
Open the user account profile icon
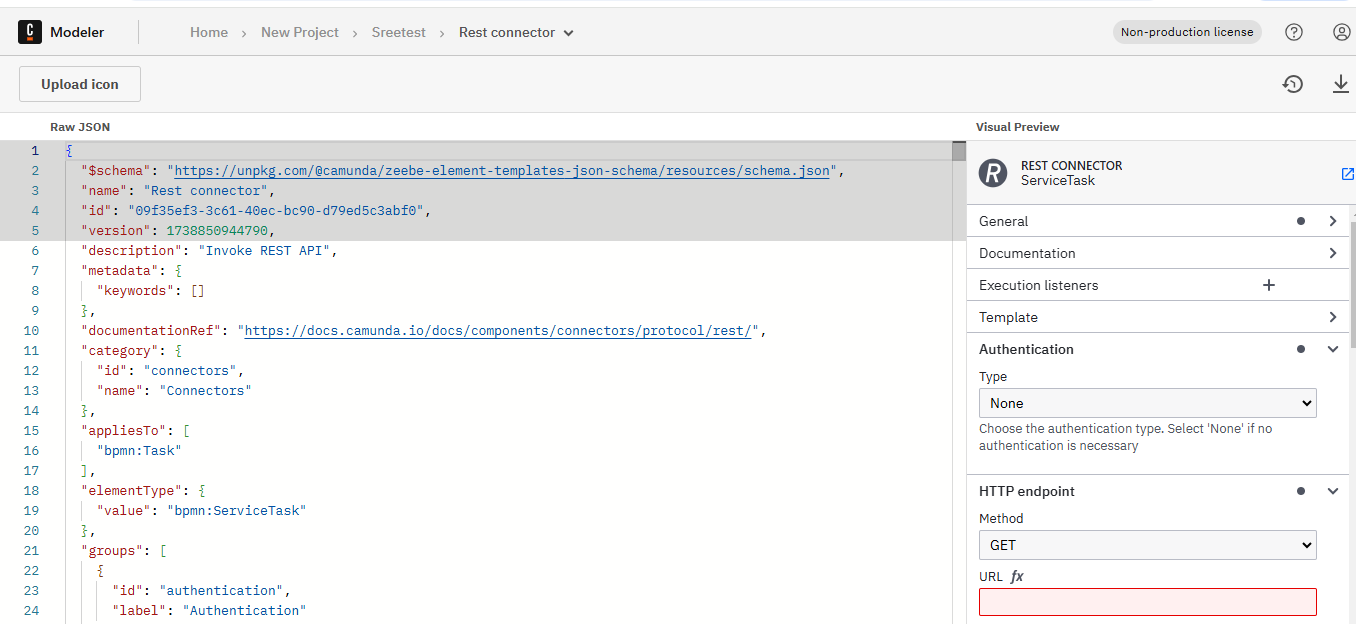(1342, 32)
